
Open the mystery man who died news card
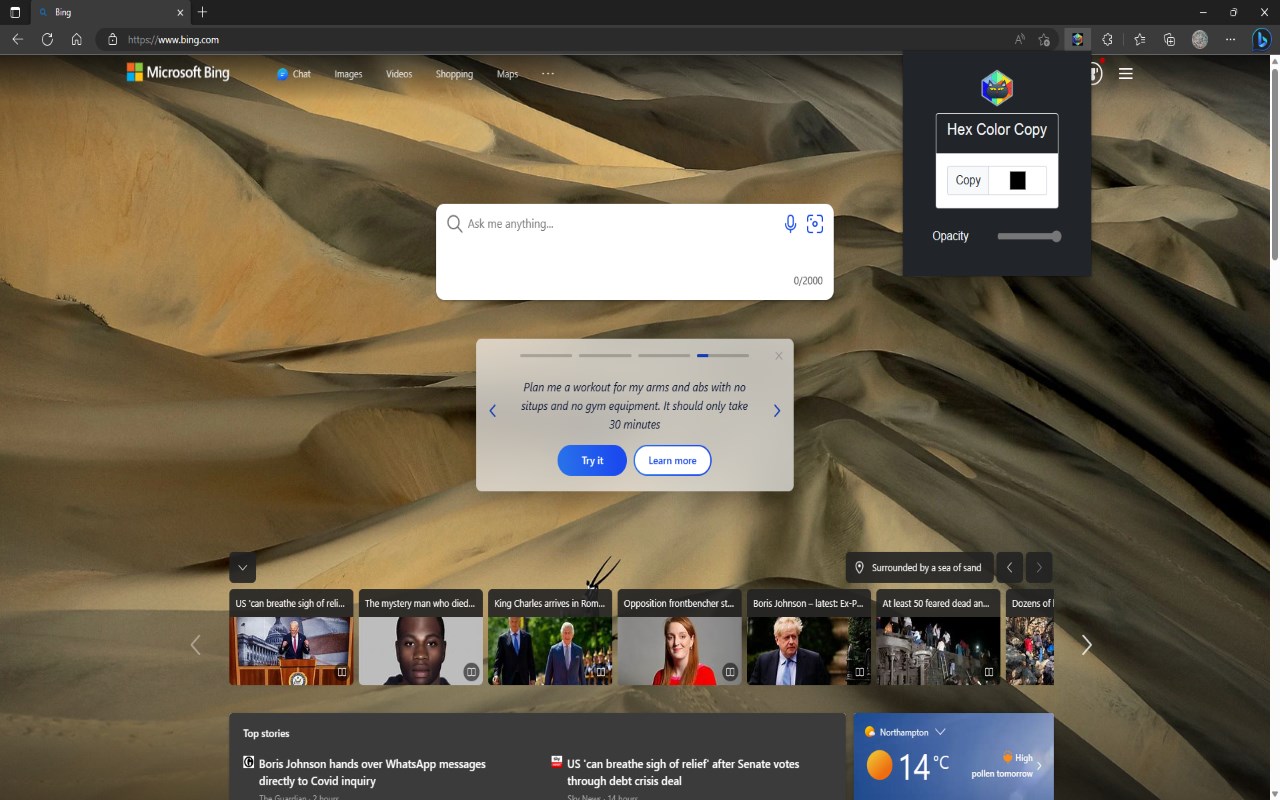420,637
